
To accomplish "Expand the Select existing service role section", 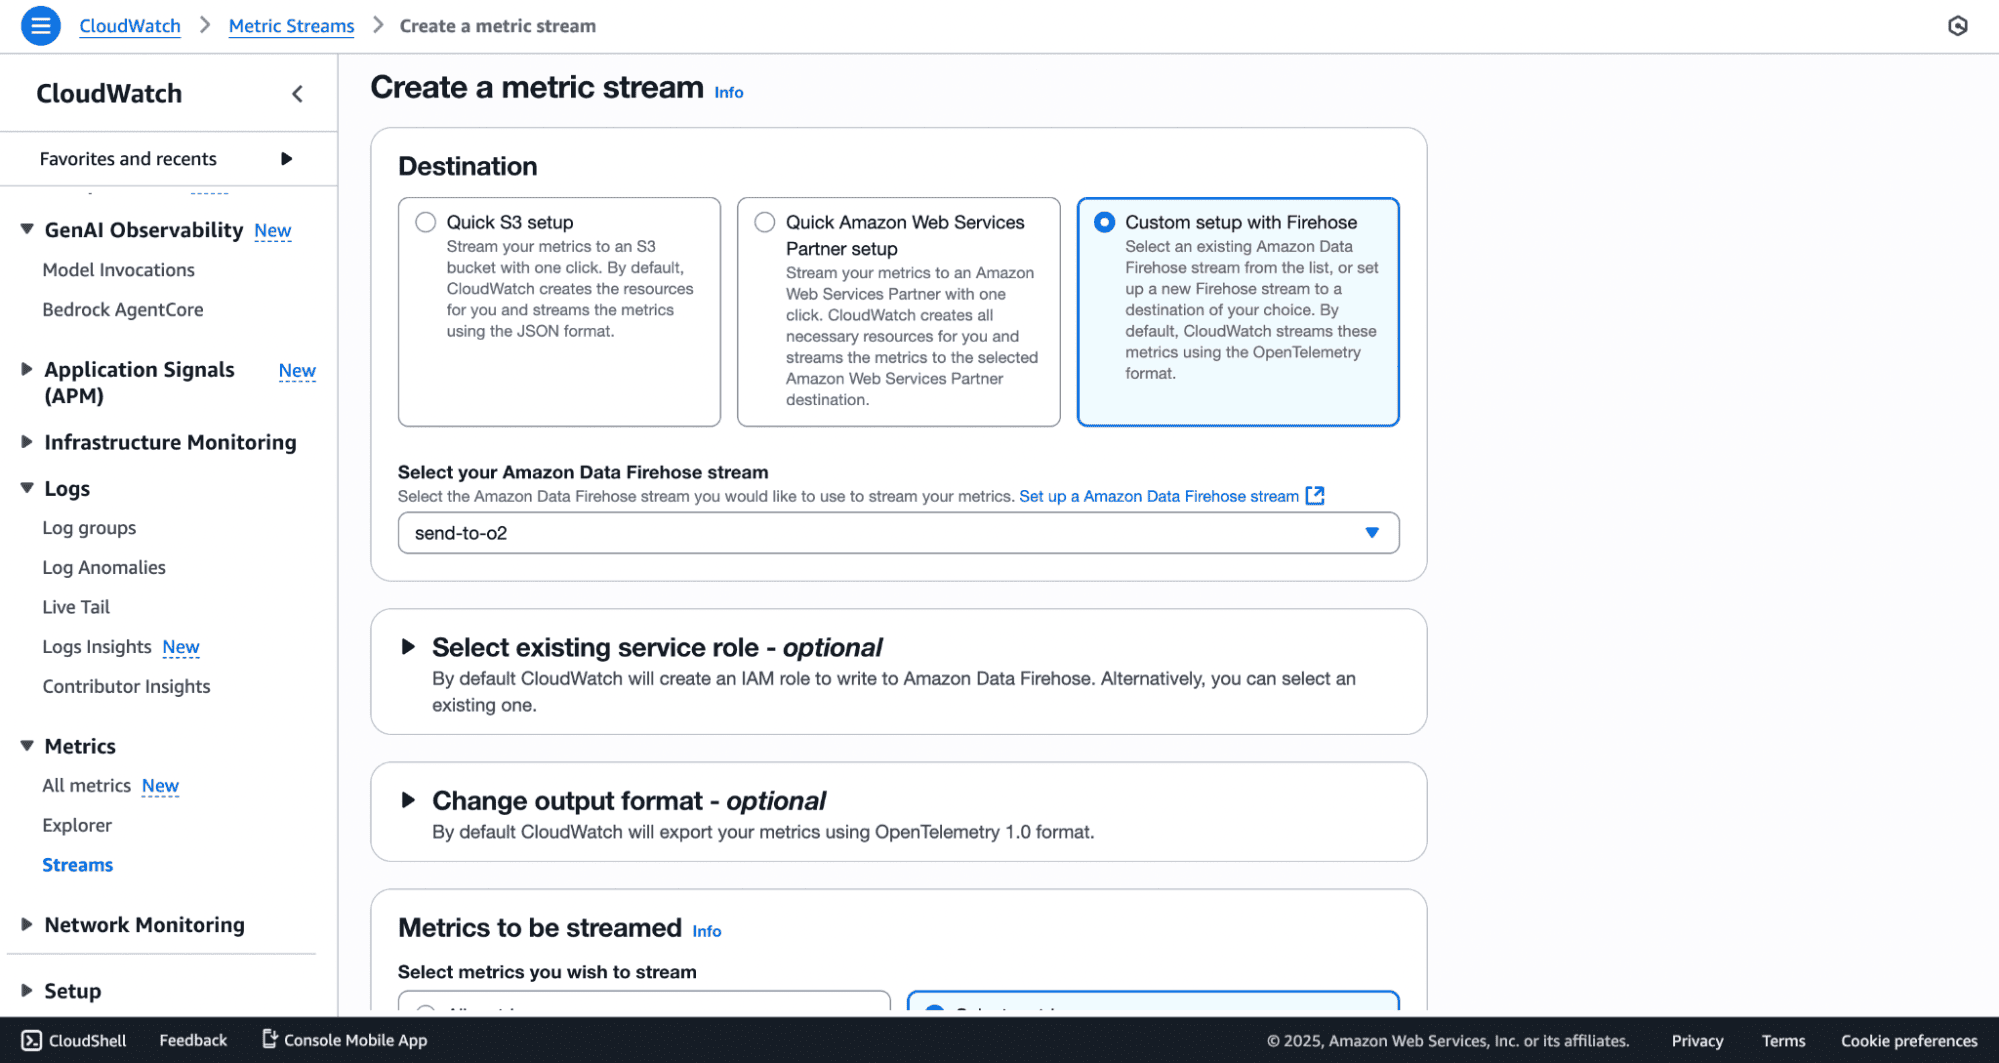I will point(409,647).
